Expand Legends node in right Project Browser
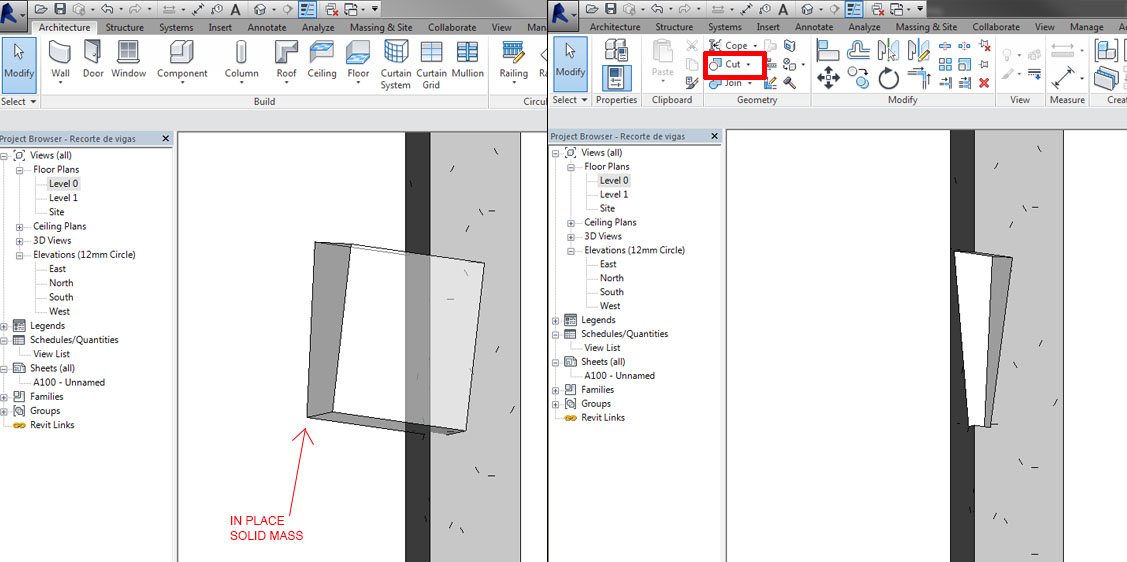Viewport: 1127px width, 562px height. pos(556,320)
